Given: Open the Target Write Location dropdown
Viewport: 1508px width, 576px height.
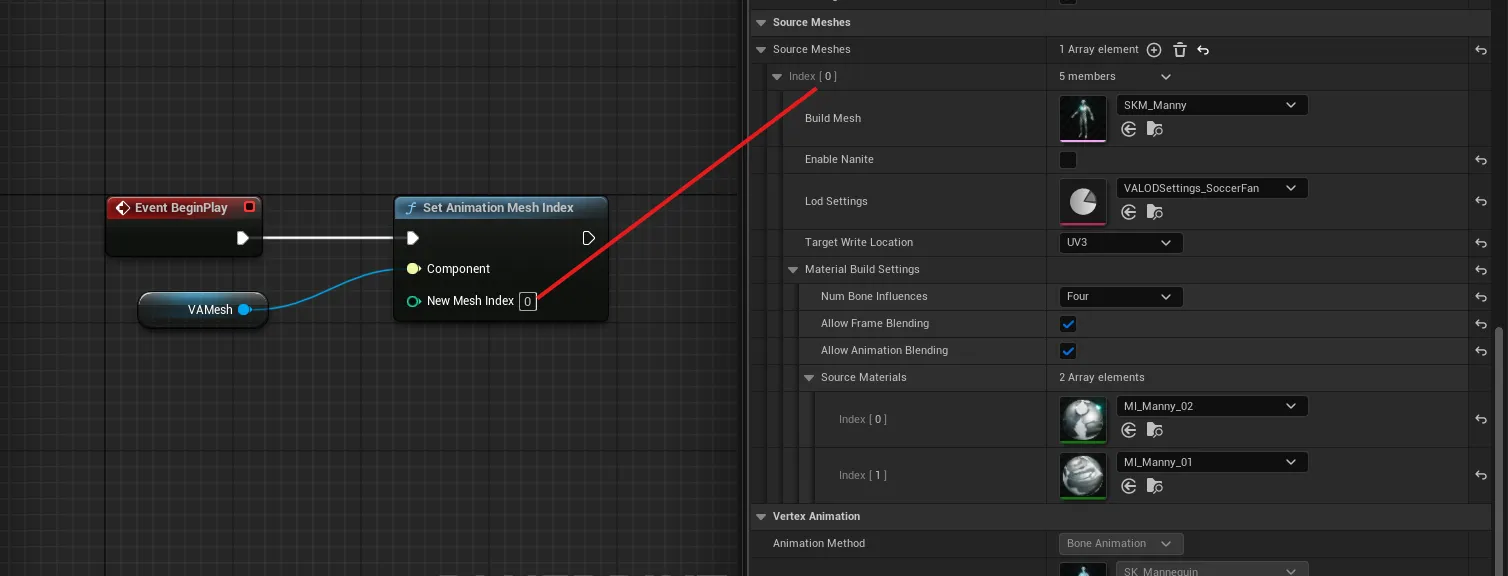Looking at the screenshot, I should point(1120,242).
